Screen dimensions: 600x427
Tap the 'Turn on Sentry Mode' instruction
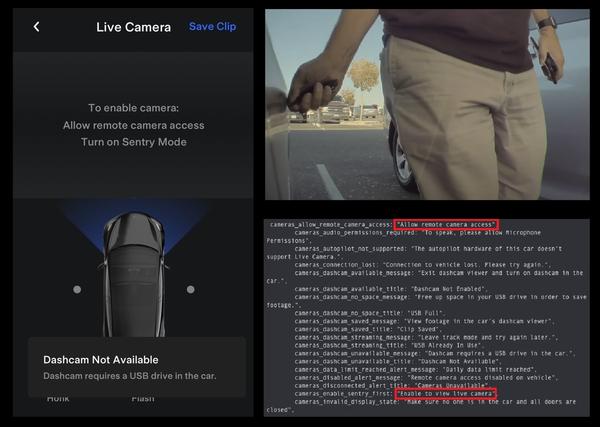[x=134, y=142]
